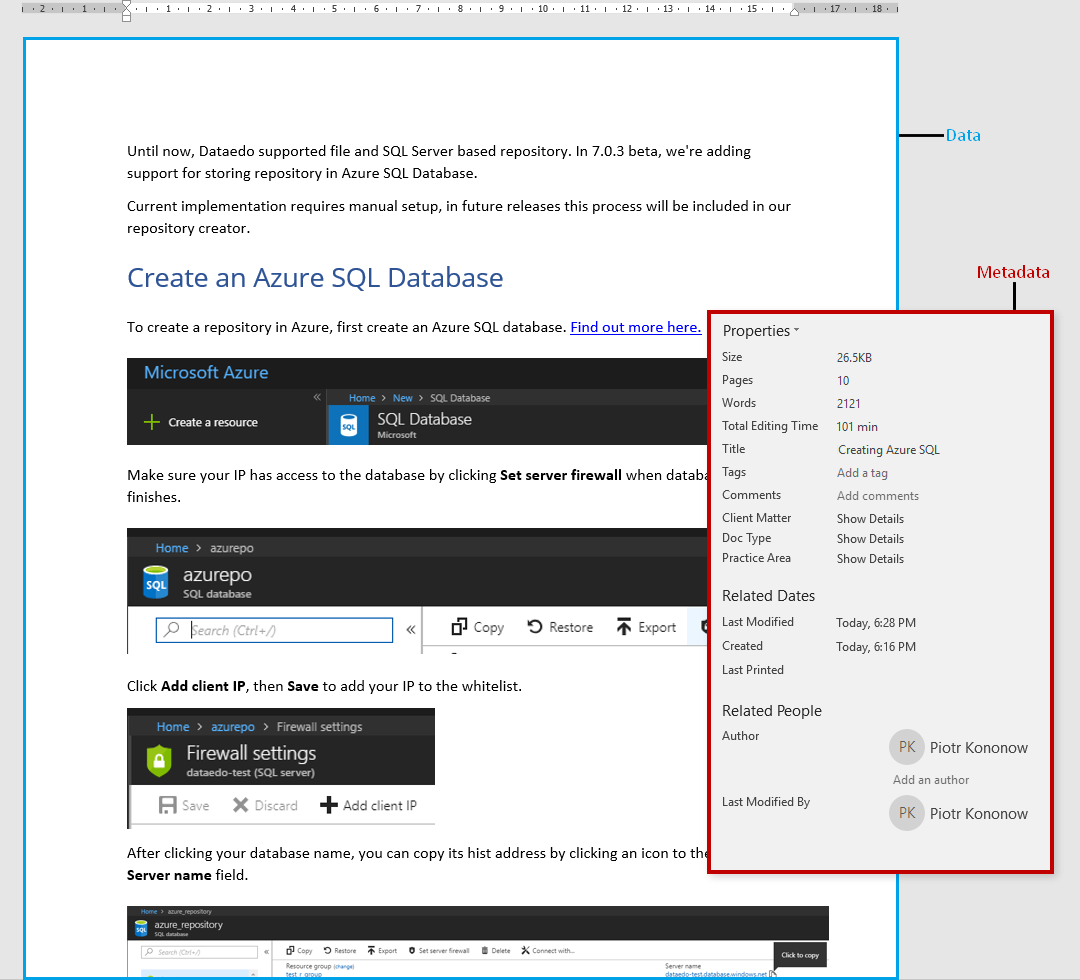Click the Add a tag field
This screenshot has height=980, width=1080.
coord(862,473)
